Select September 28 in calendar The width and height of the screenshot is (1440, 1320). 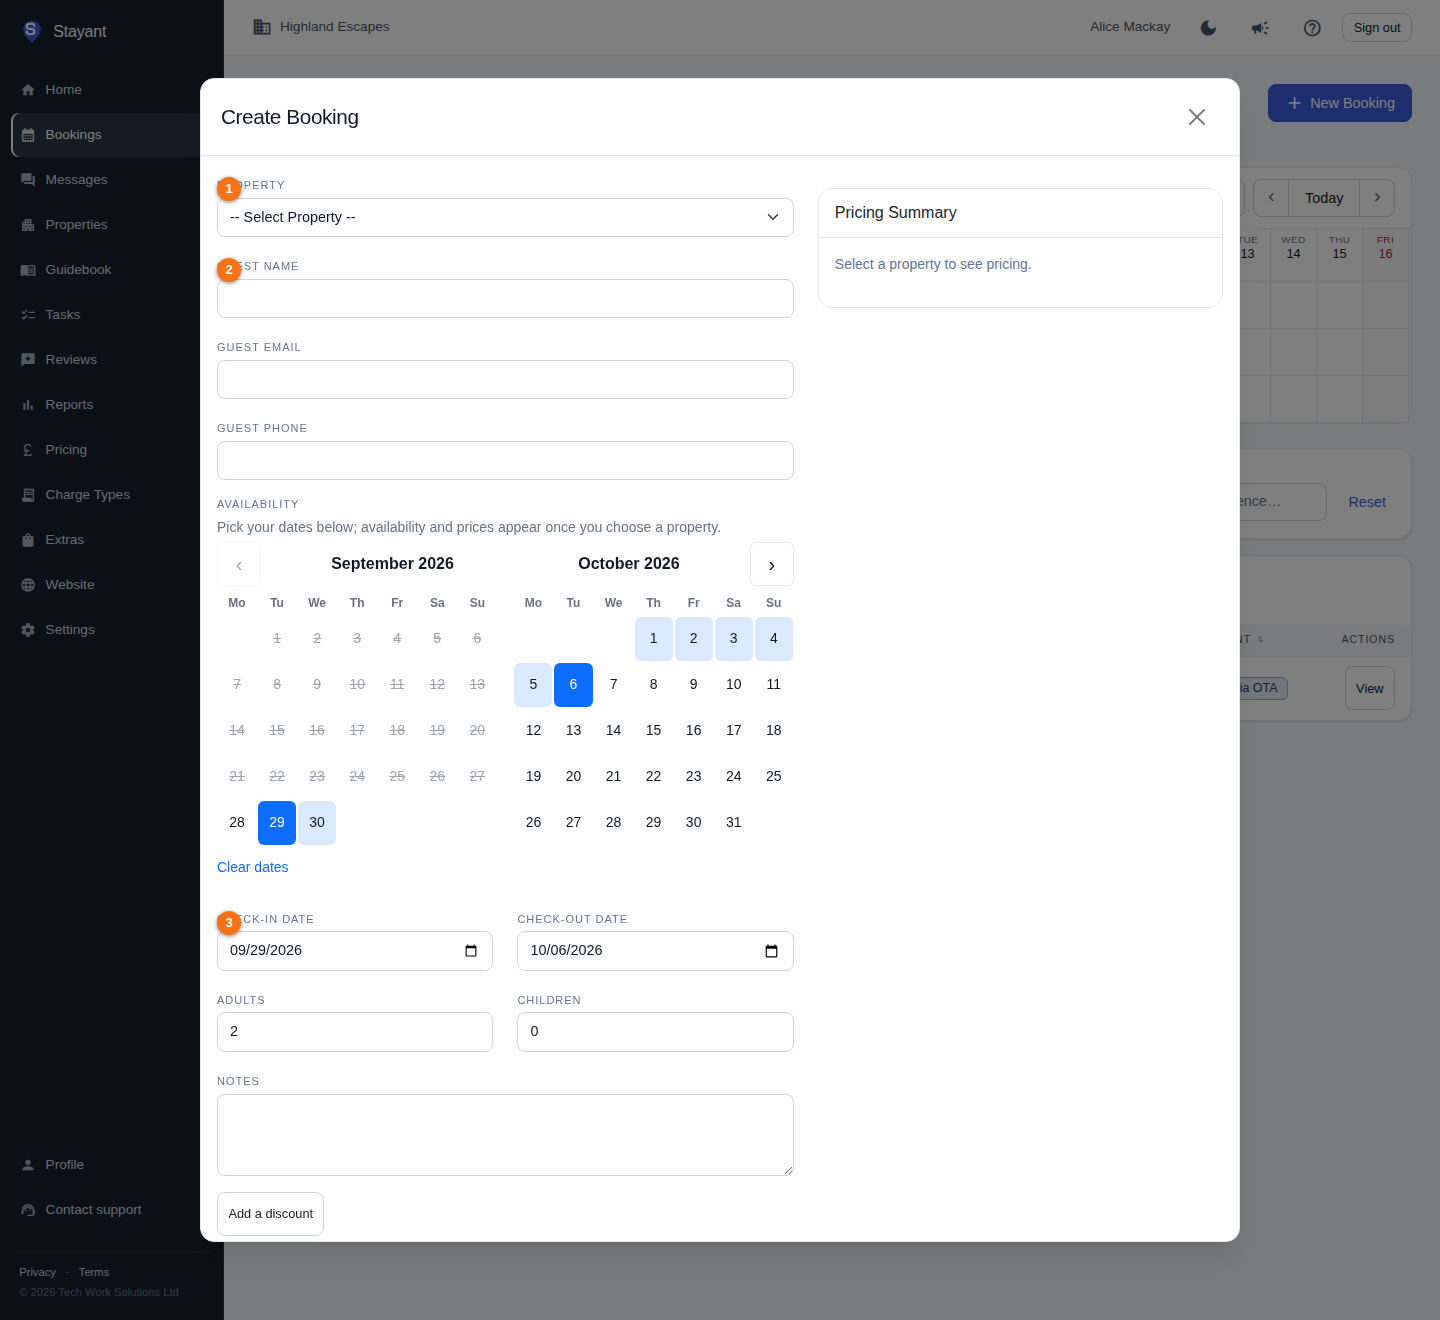point(237,822)
